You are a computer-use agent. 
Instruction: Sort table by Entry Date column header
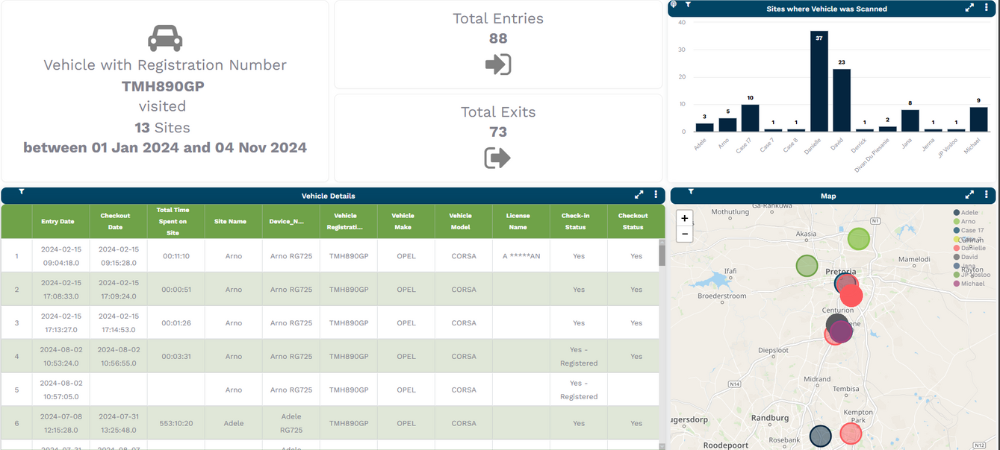(x=58, y=221)
